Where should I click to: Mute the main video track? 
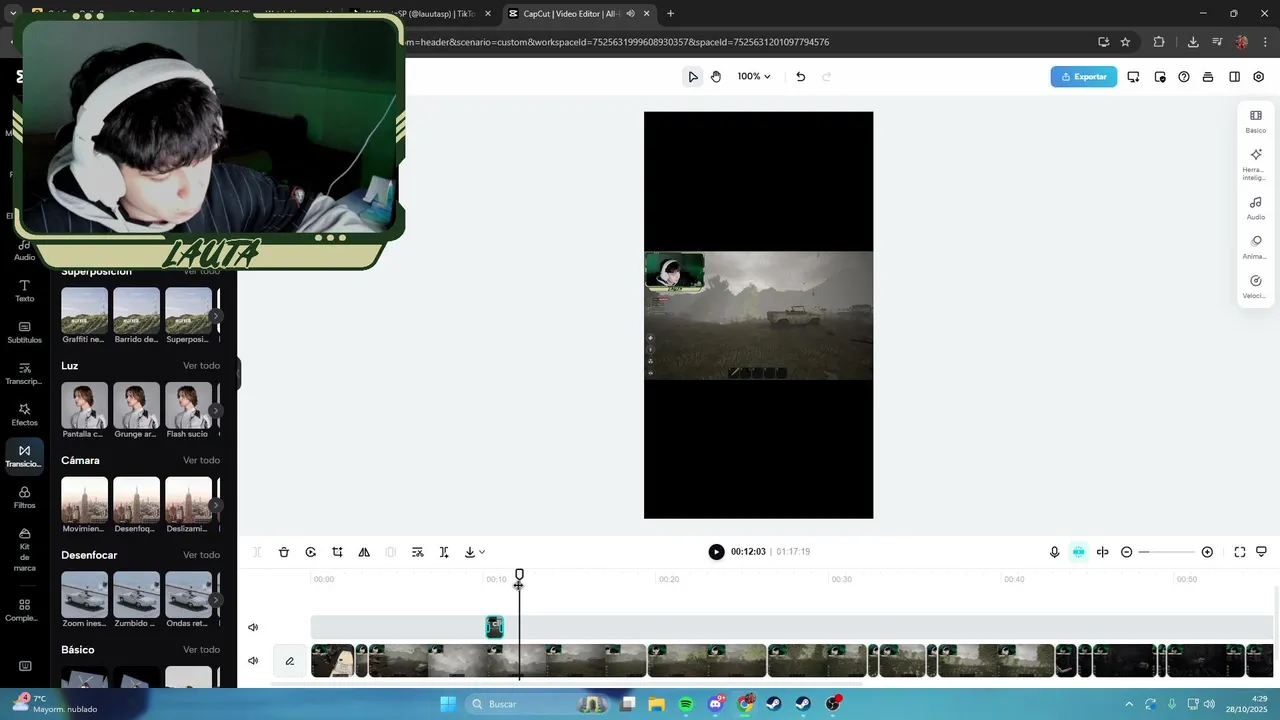[x=253, y=661]
